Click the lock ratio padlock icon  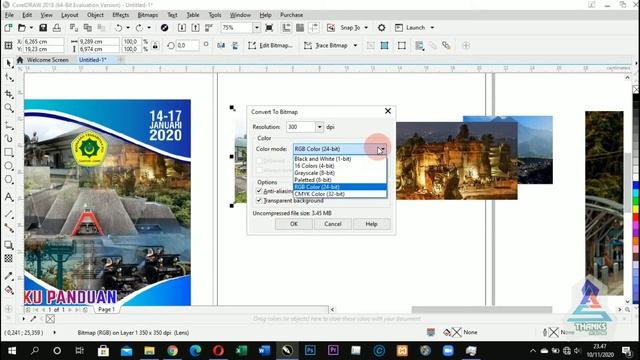(155, 45)
